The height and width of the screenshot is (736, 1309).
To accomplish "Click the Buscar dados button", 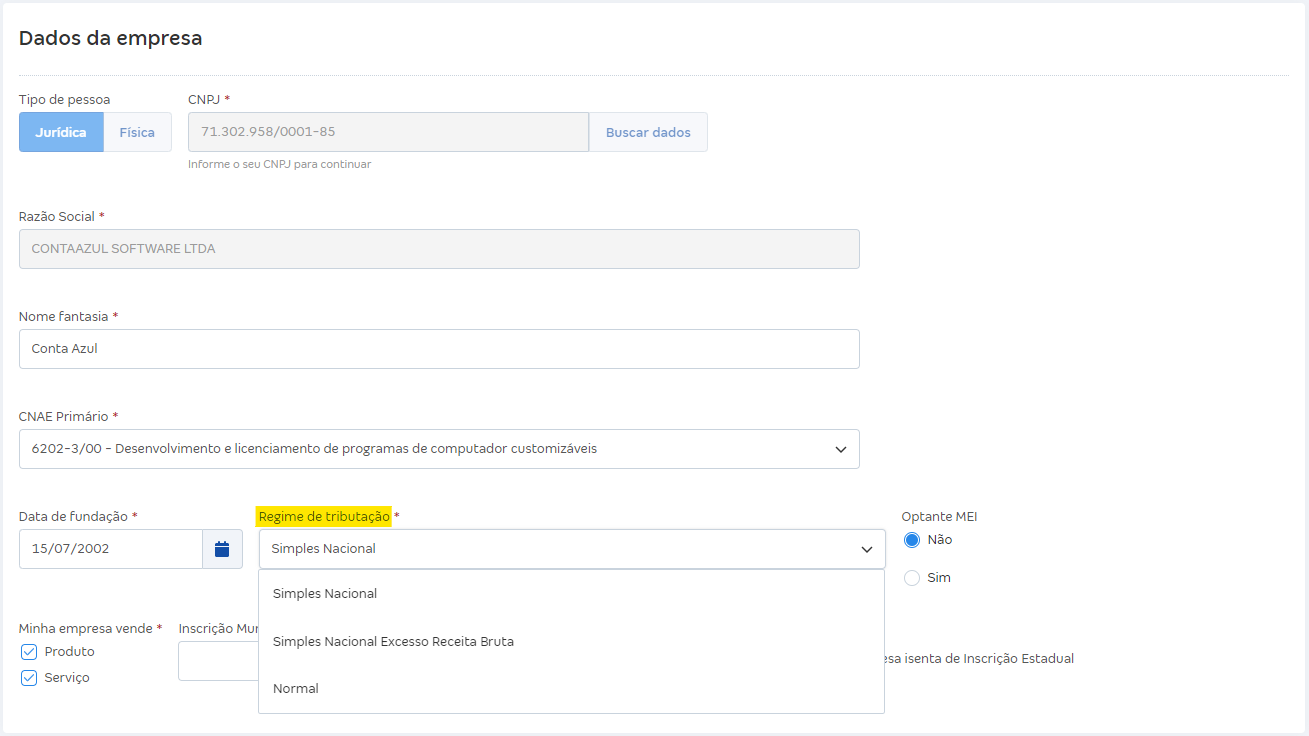I will 648,132.
